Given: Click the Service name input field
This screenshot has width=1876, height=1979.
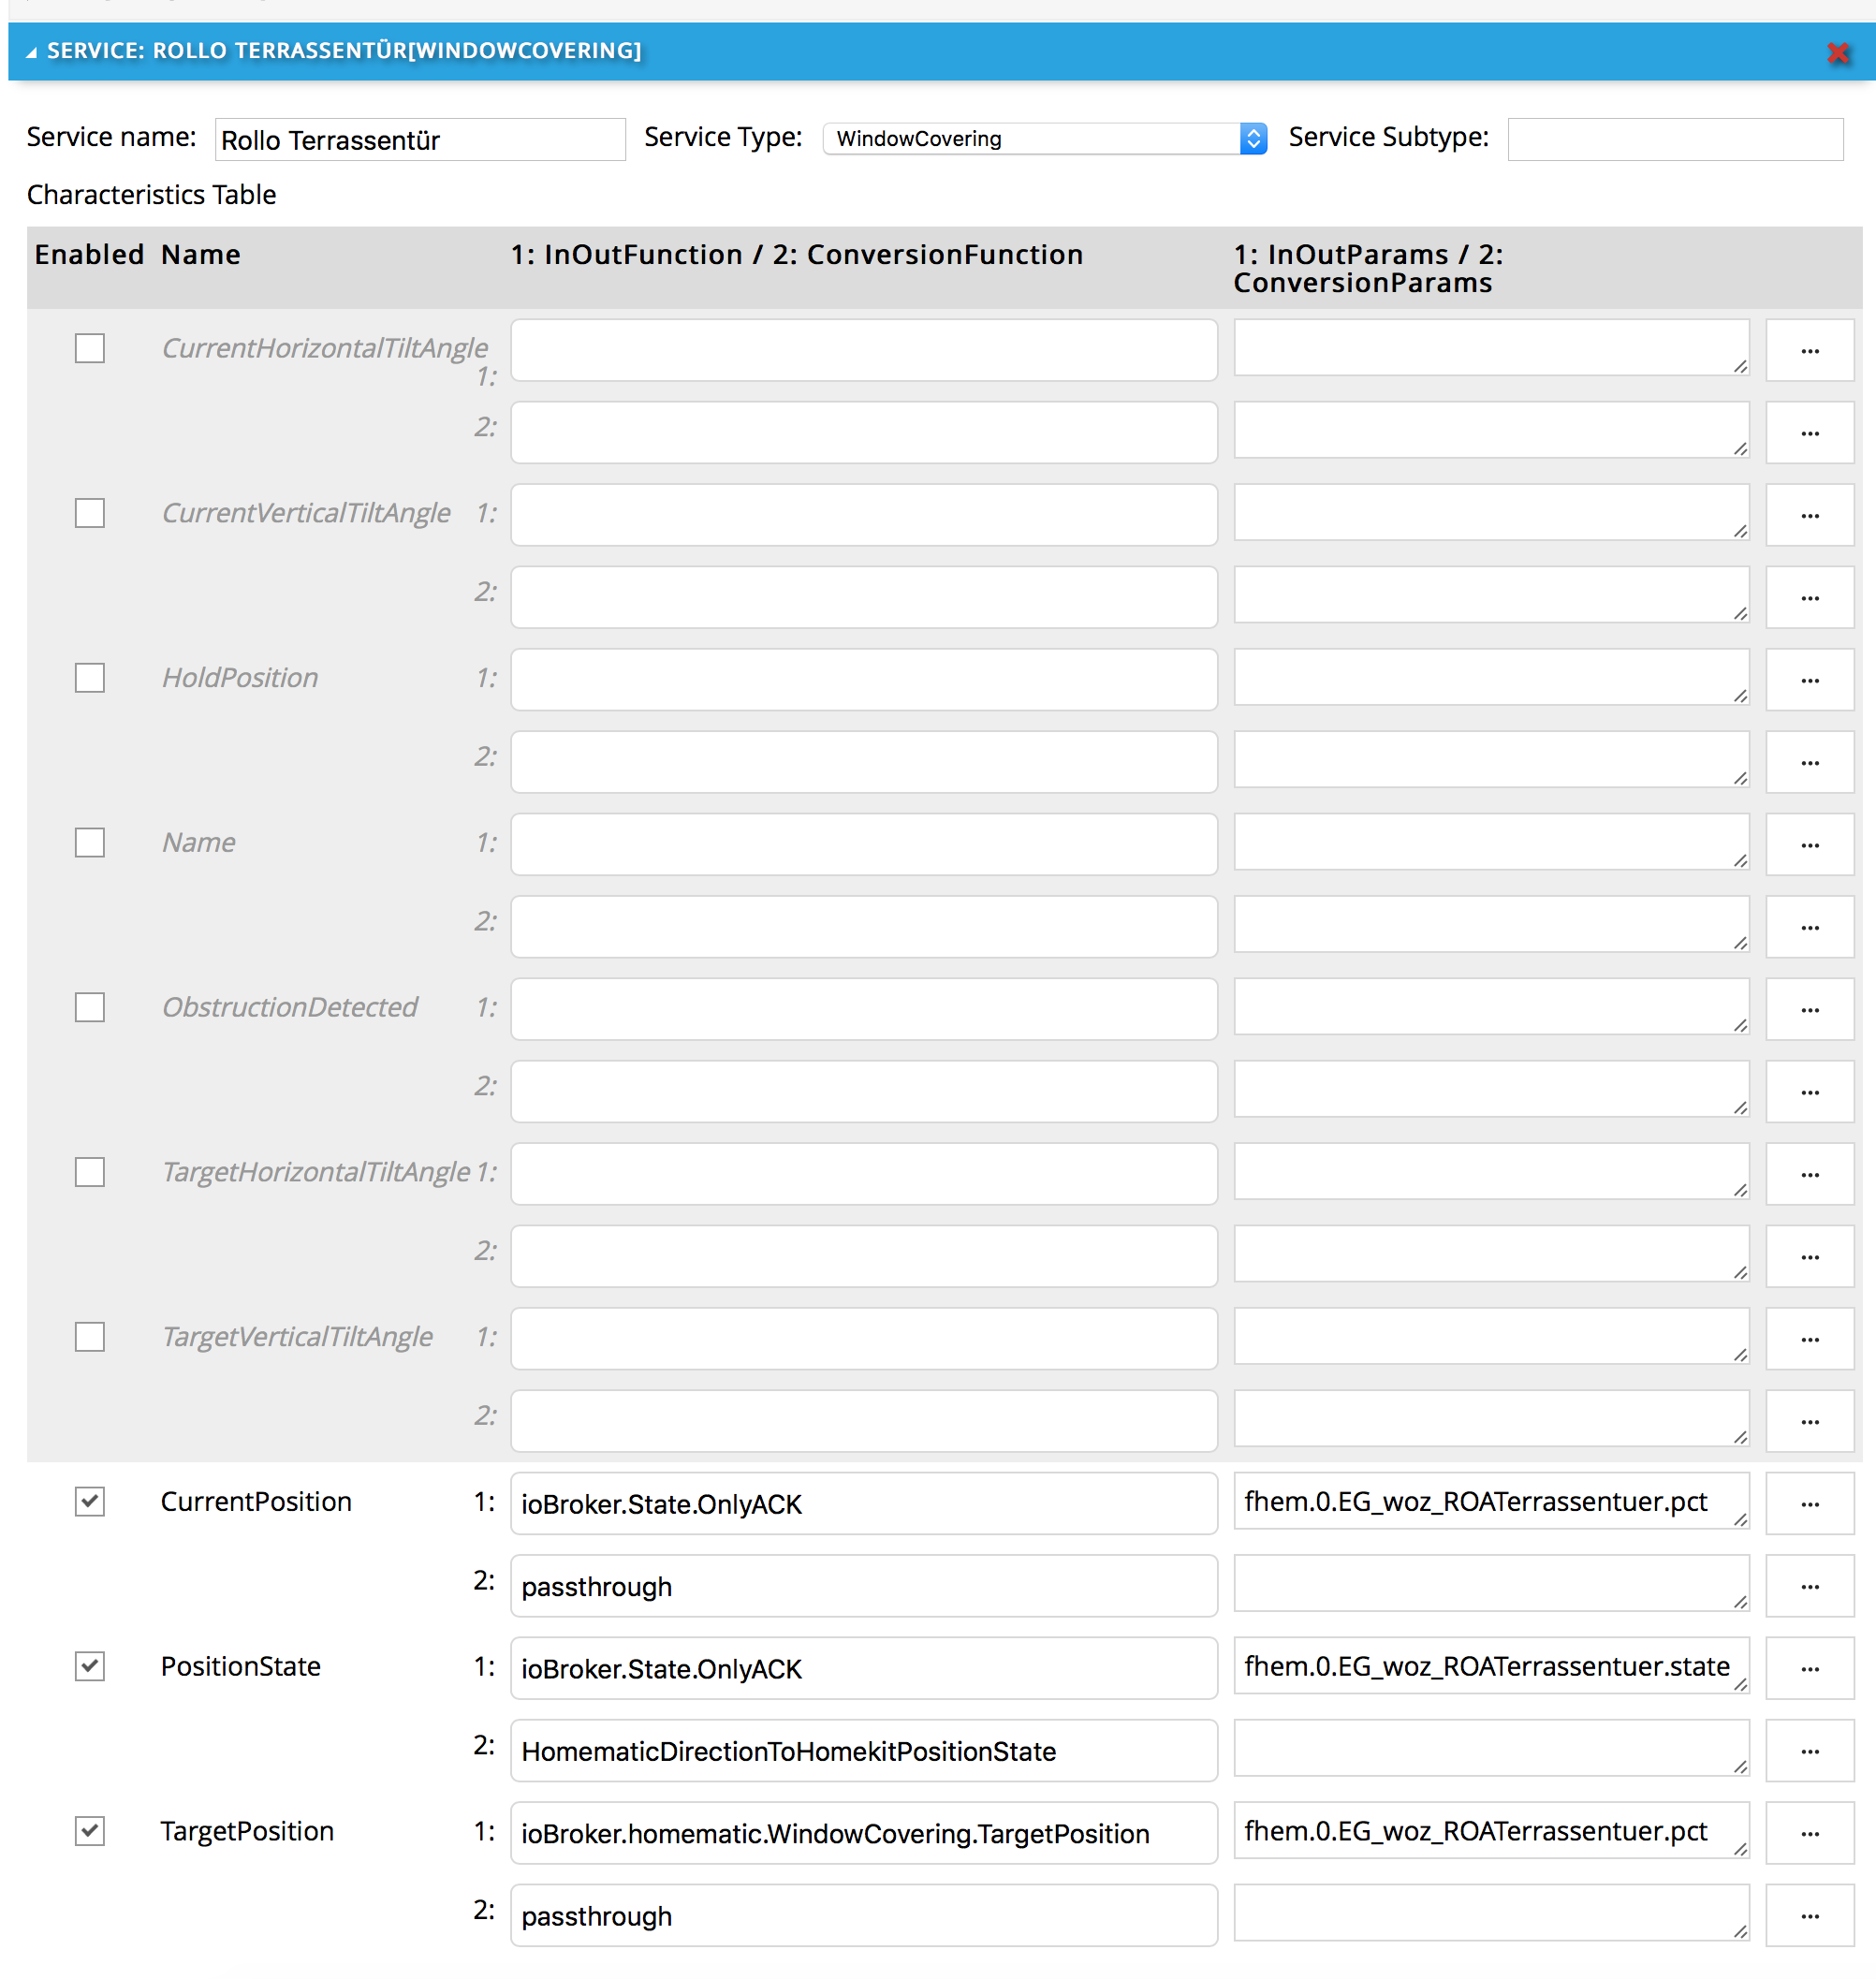Looking at the screenshot, I should click(419, 140).
